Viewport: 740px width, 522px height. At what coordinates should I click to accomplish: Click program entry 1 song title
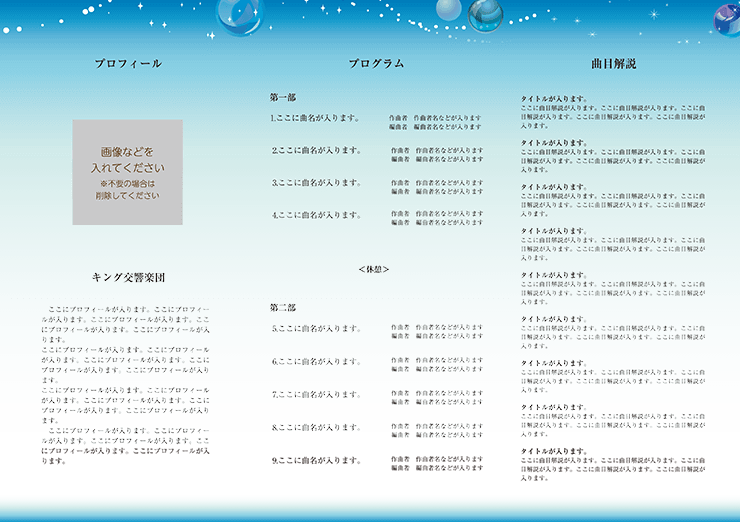315,118
